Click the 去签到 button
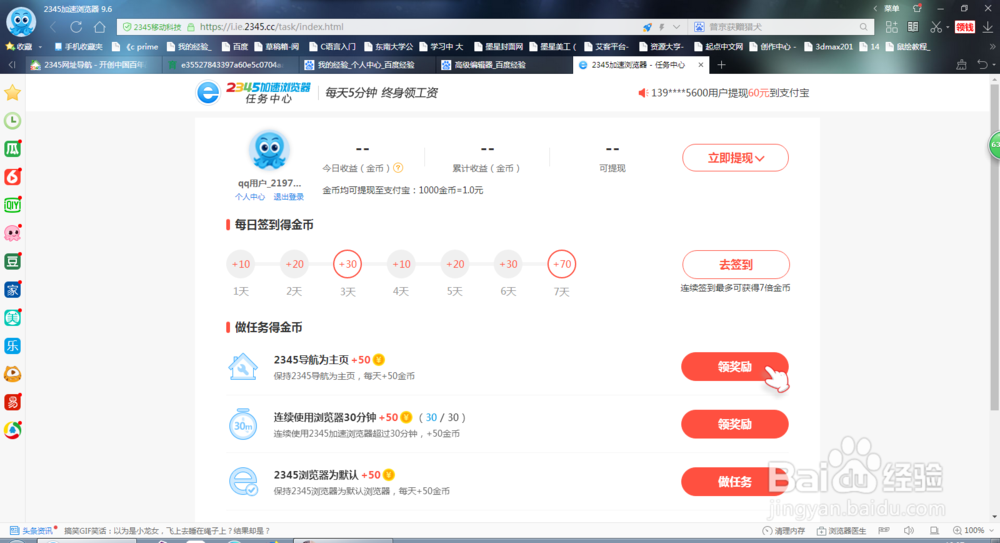Image resolution: width=1000 pixels, height=543 pixels. tap(735, 264)
